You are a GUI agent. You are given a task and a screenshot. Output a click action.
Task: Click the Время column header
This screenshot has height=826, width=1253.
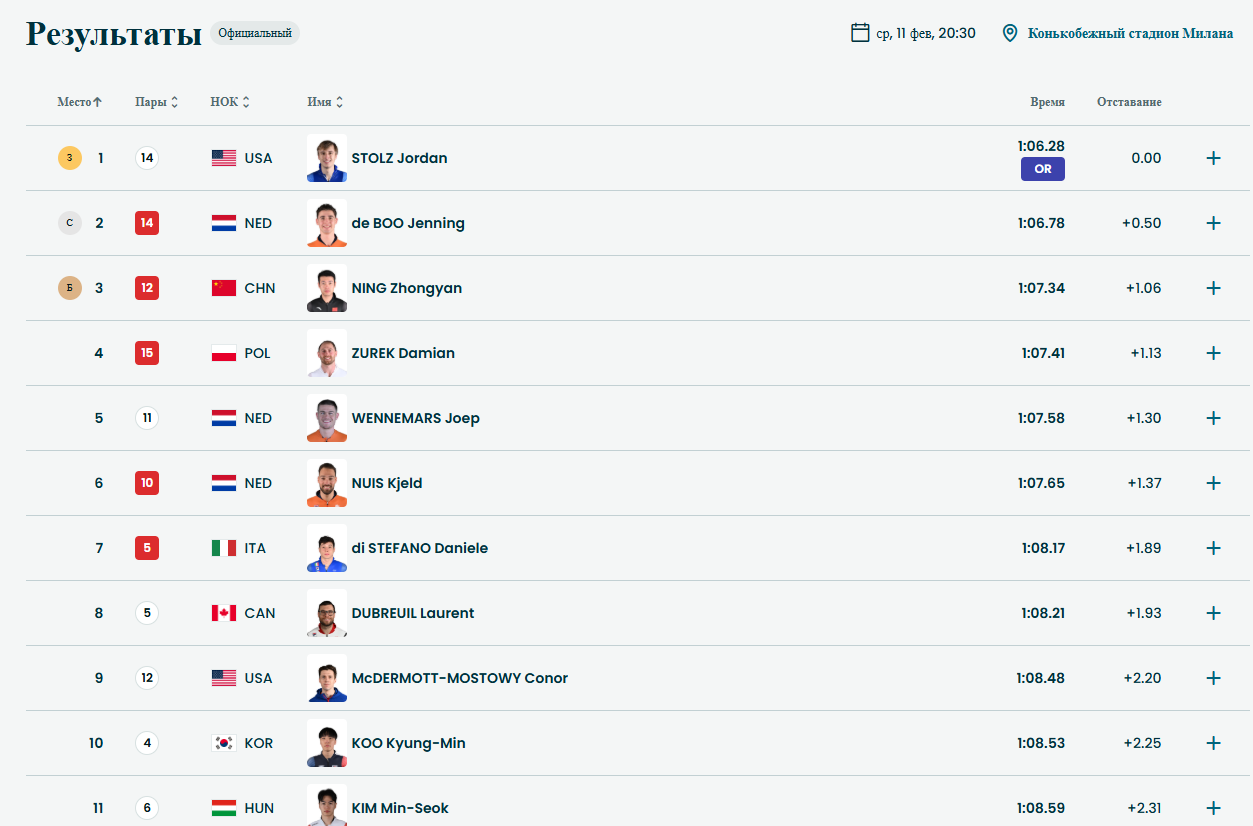tap(1047, 102)
